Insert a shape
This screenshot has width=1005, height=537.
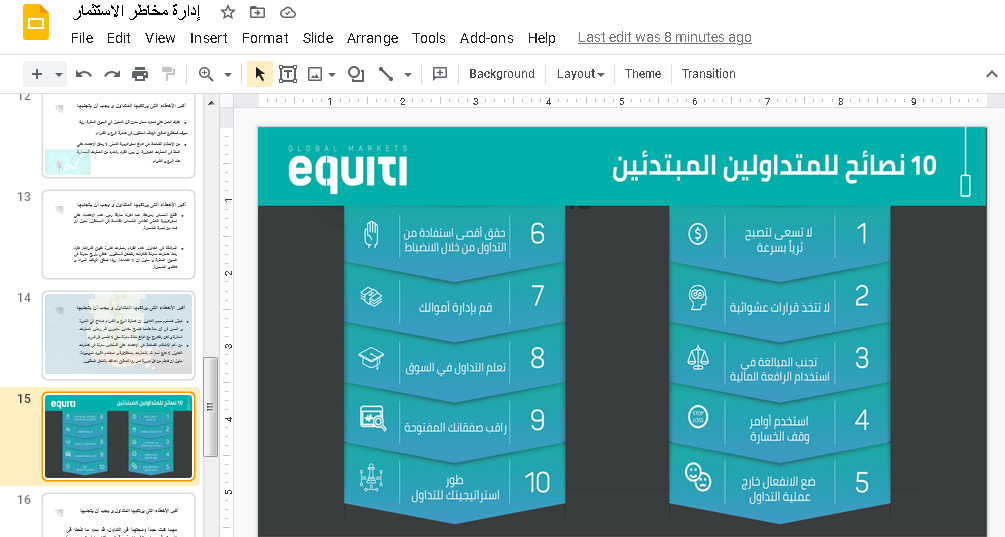point(356,74)
